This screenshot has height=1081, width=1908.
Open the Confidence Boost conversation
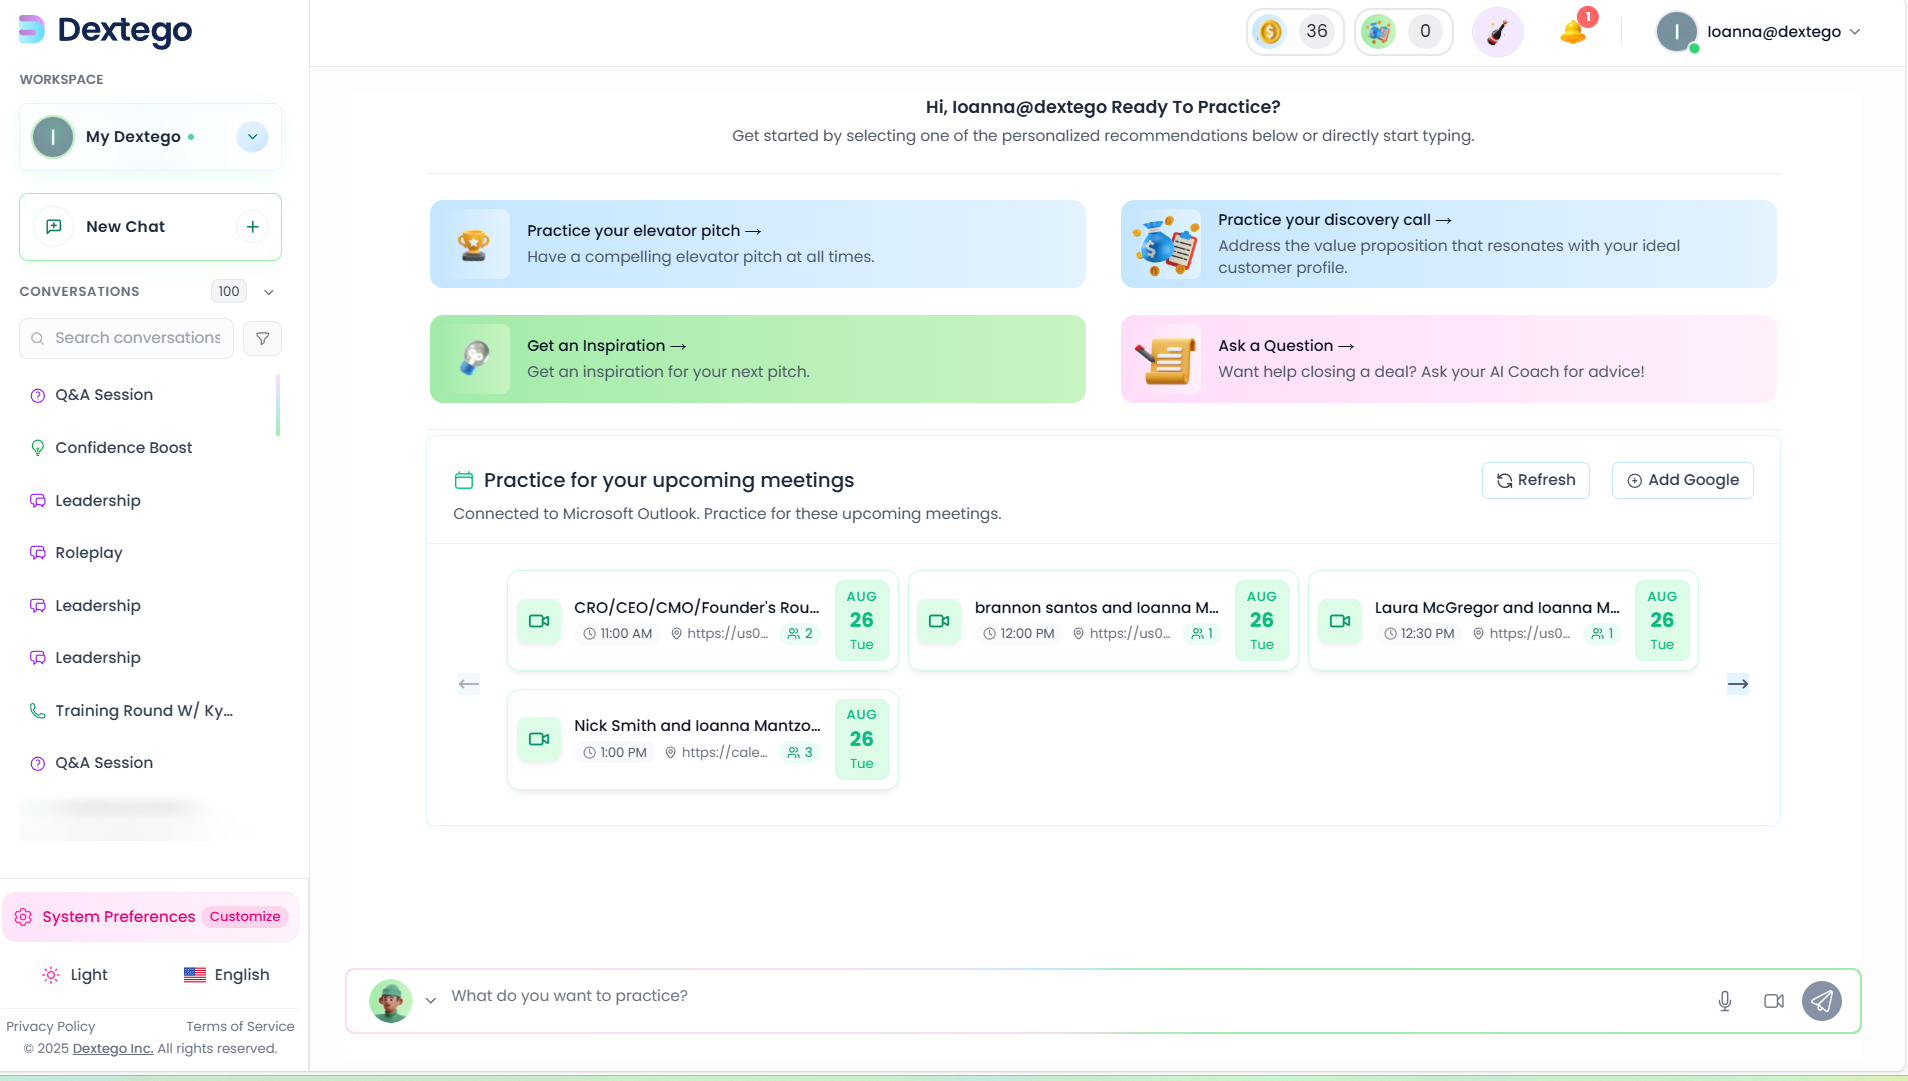pyautogui.click(x=123, y=448)
